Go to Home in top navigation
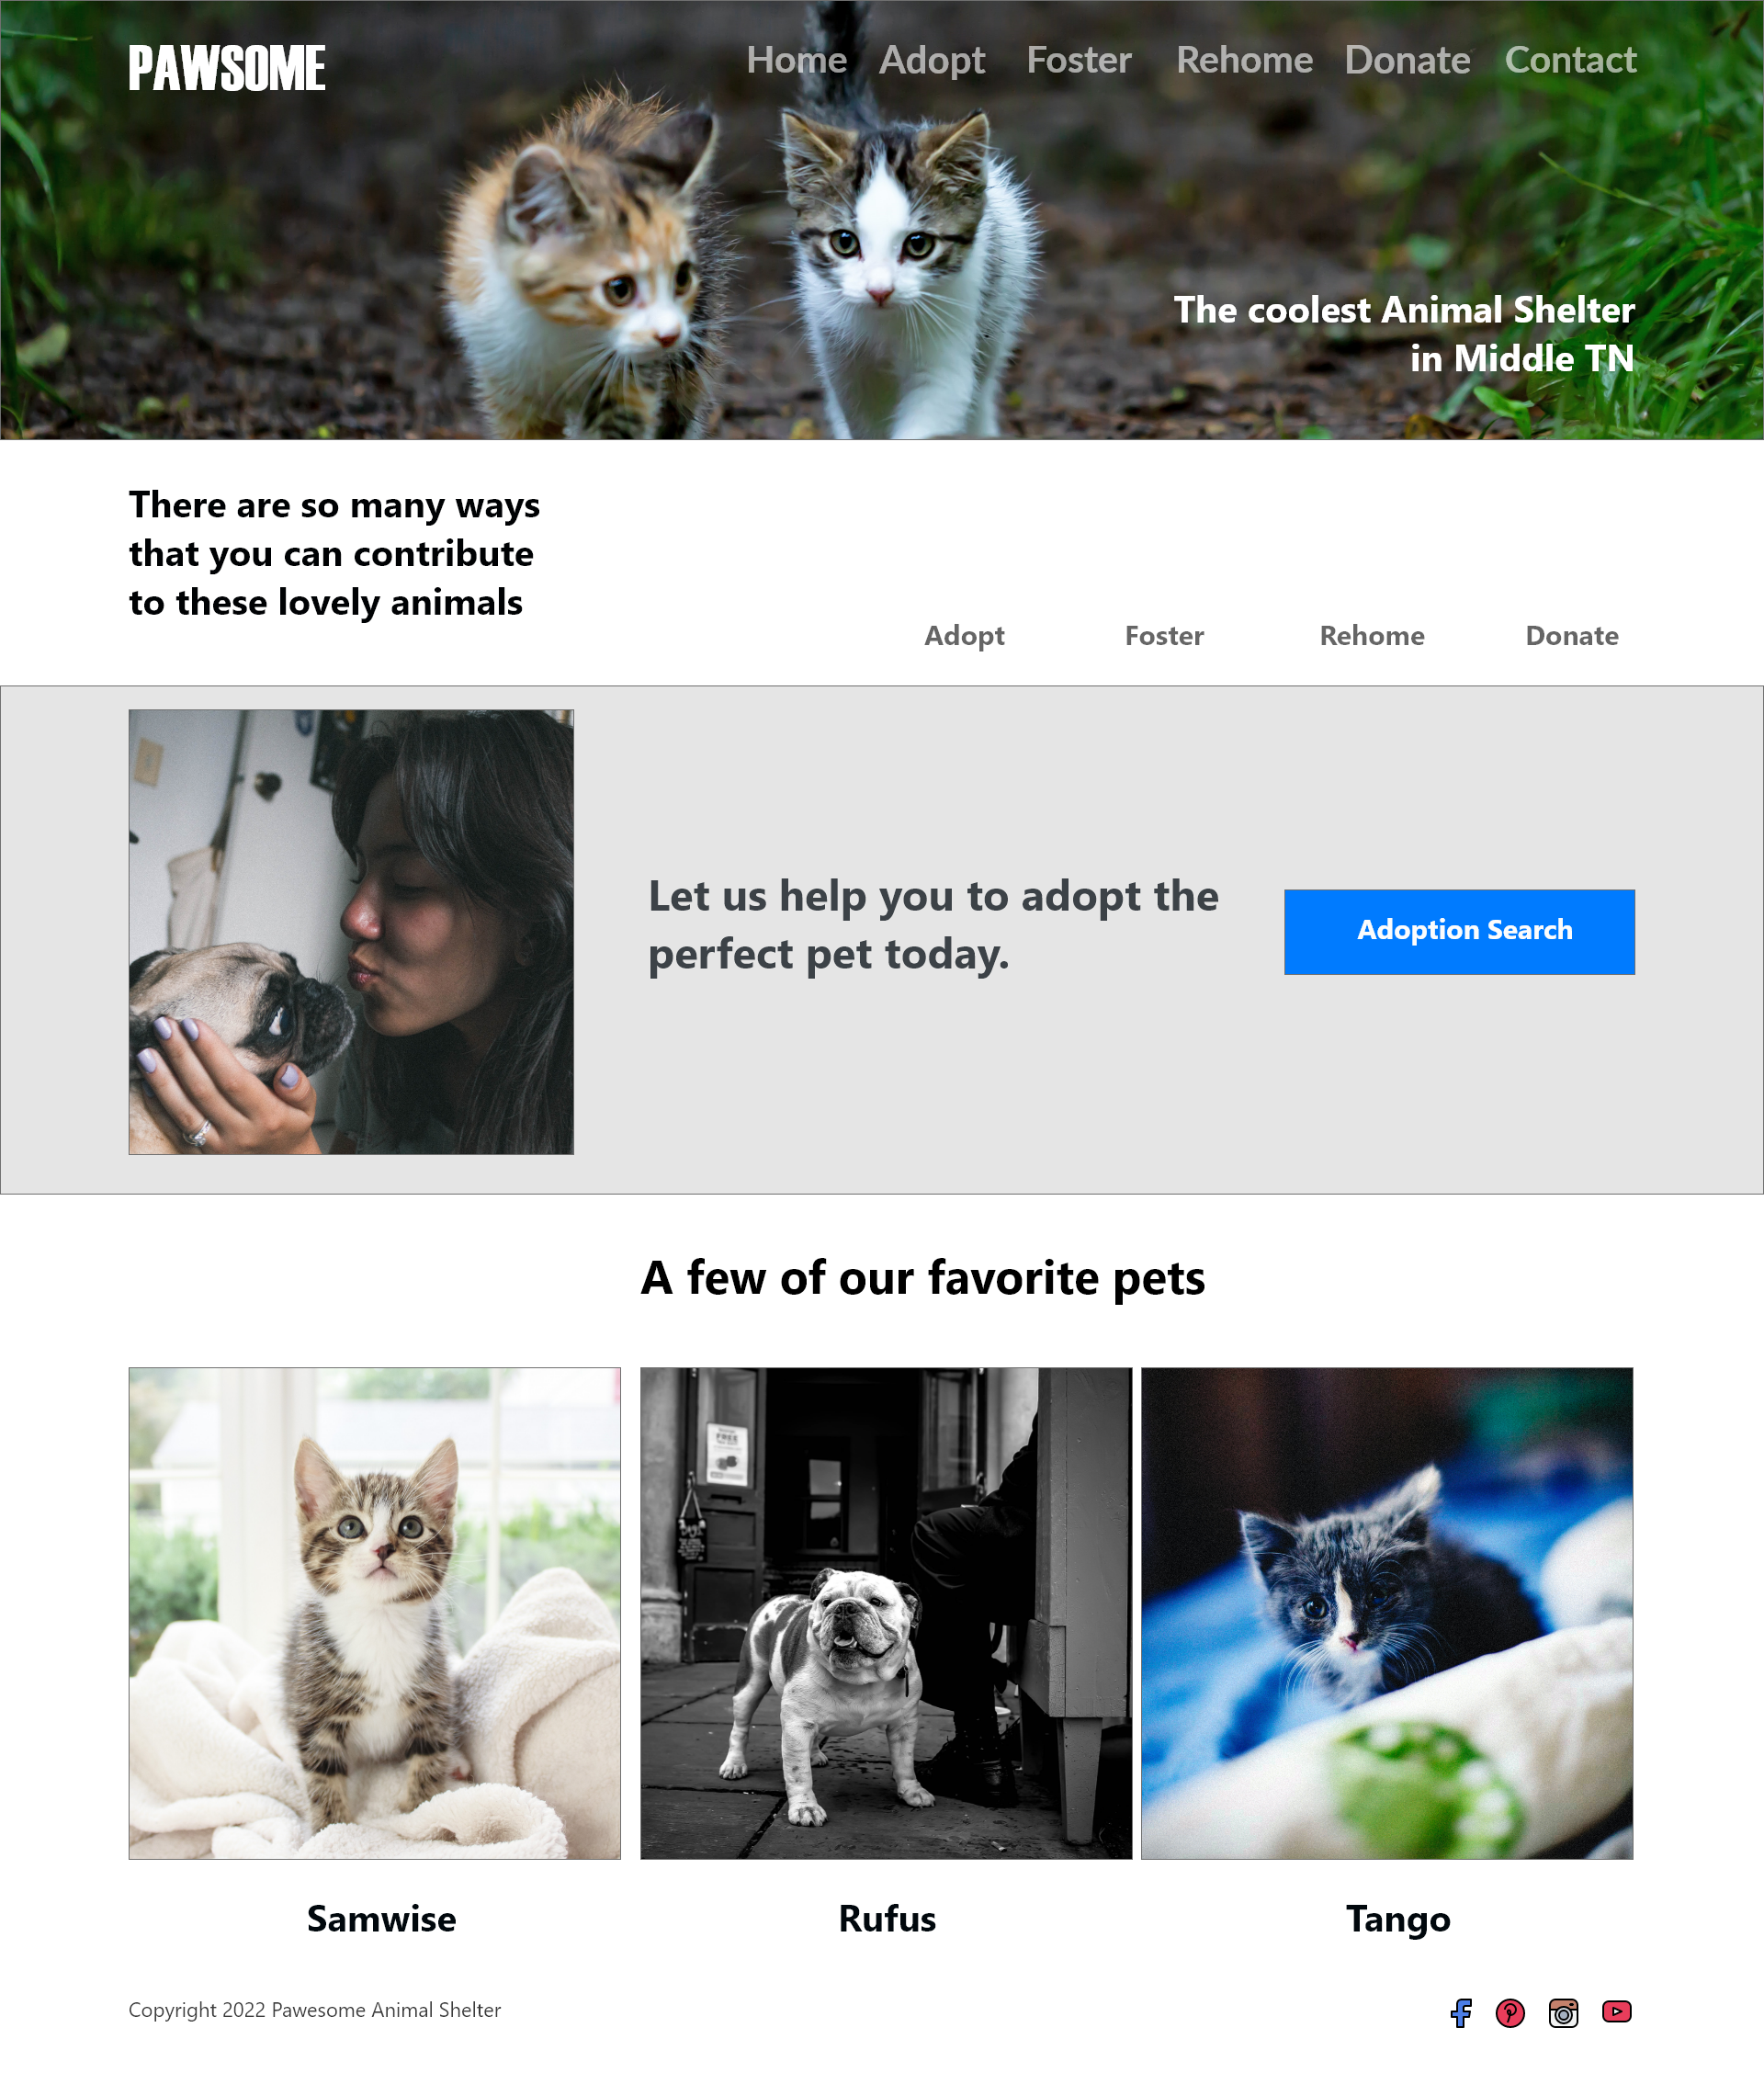The image size is (1764, 2073). tap(796, 60)
